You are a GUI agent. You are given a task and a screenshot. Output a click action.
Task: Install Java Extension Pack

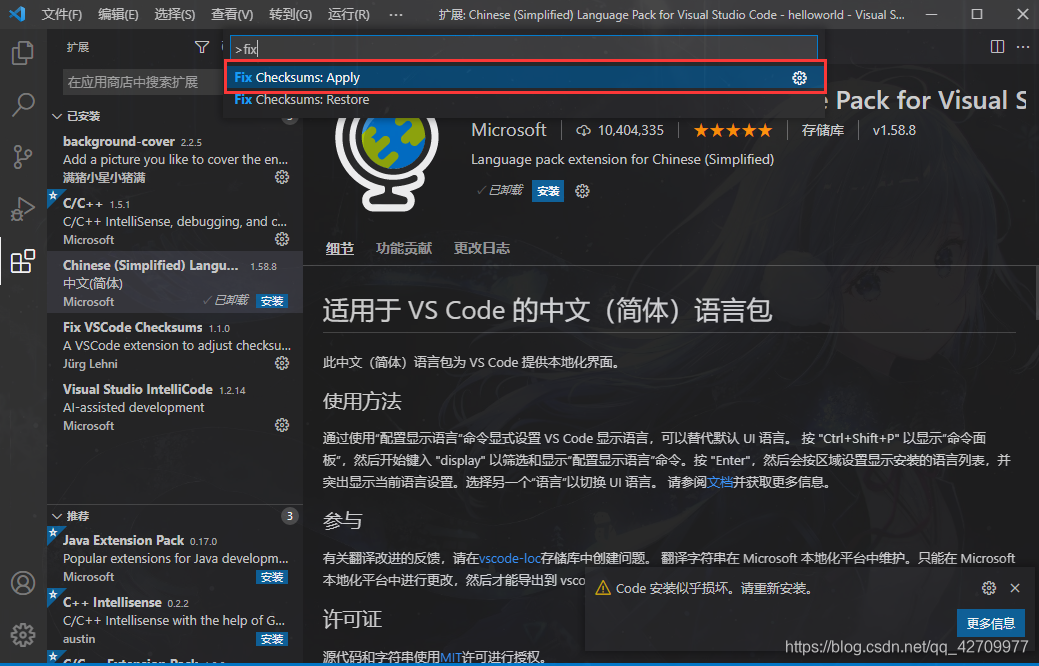(x=272, y=577)
